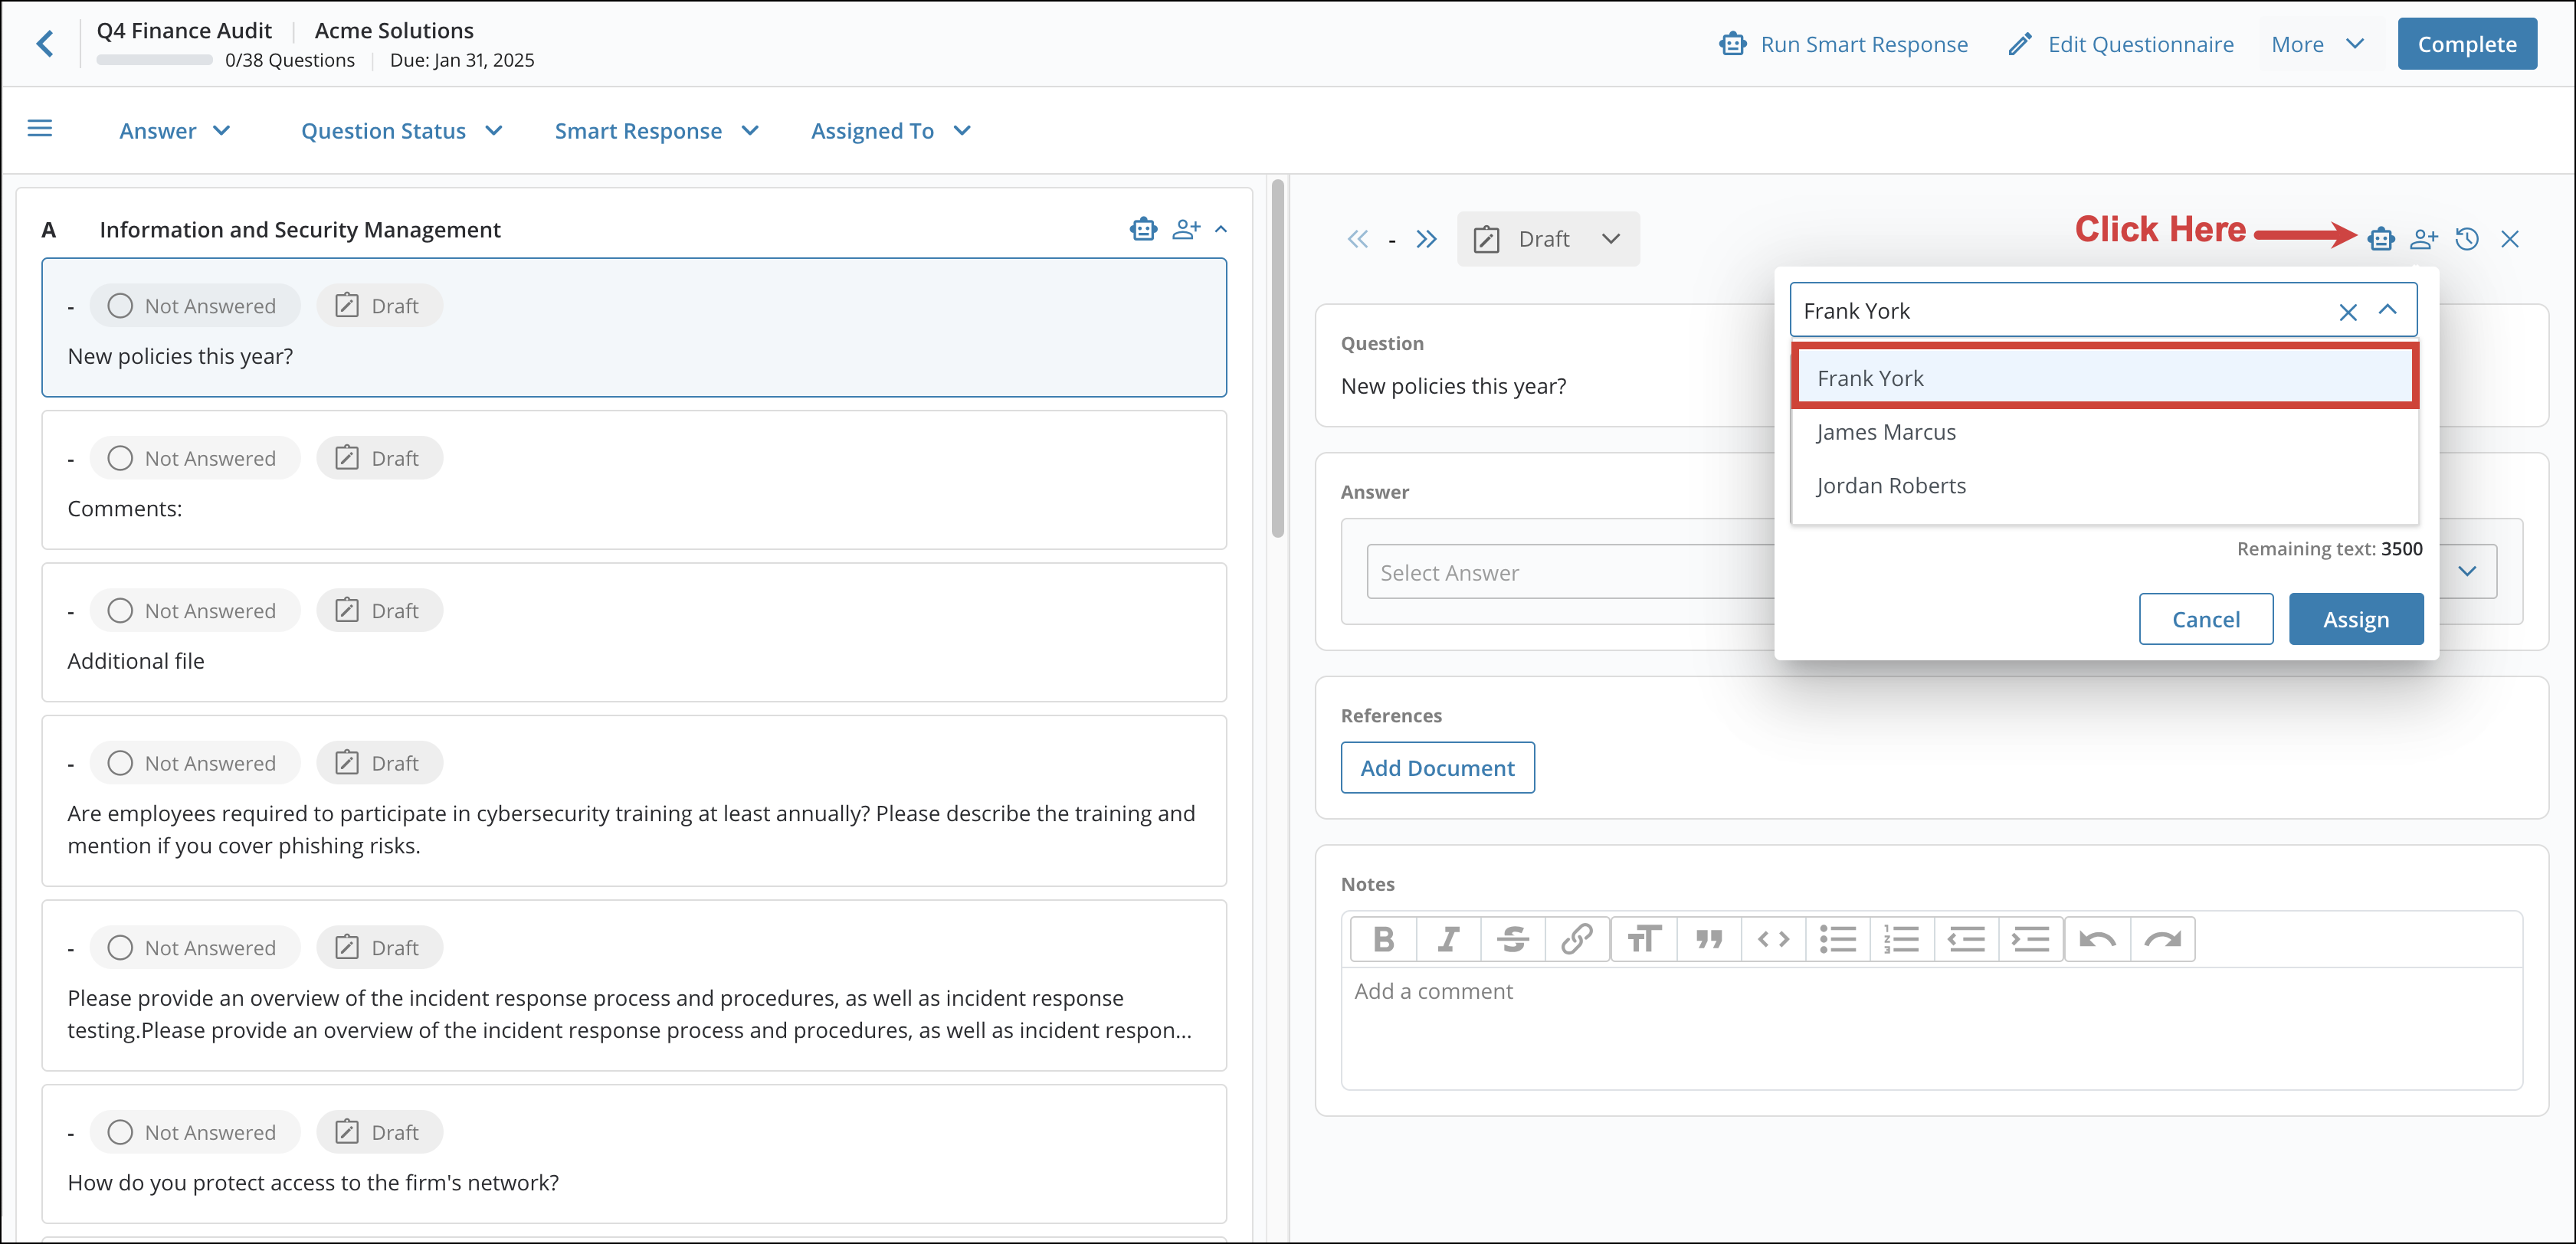
Task: Click Edit Questionnaire
Action: click(x=2121, y=44)
